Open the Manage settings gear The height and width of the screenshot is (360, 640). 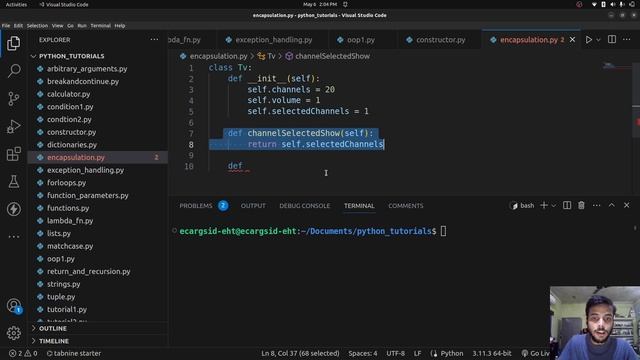pos(13,333)
